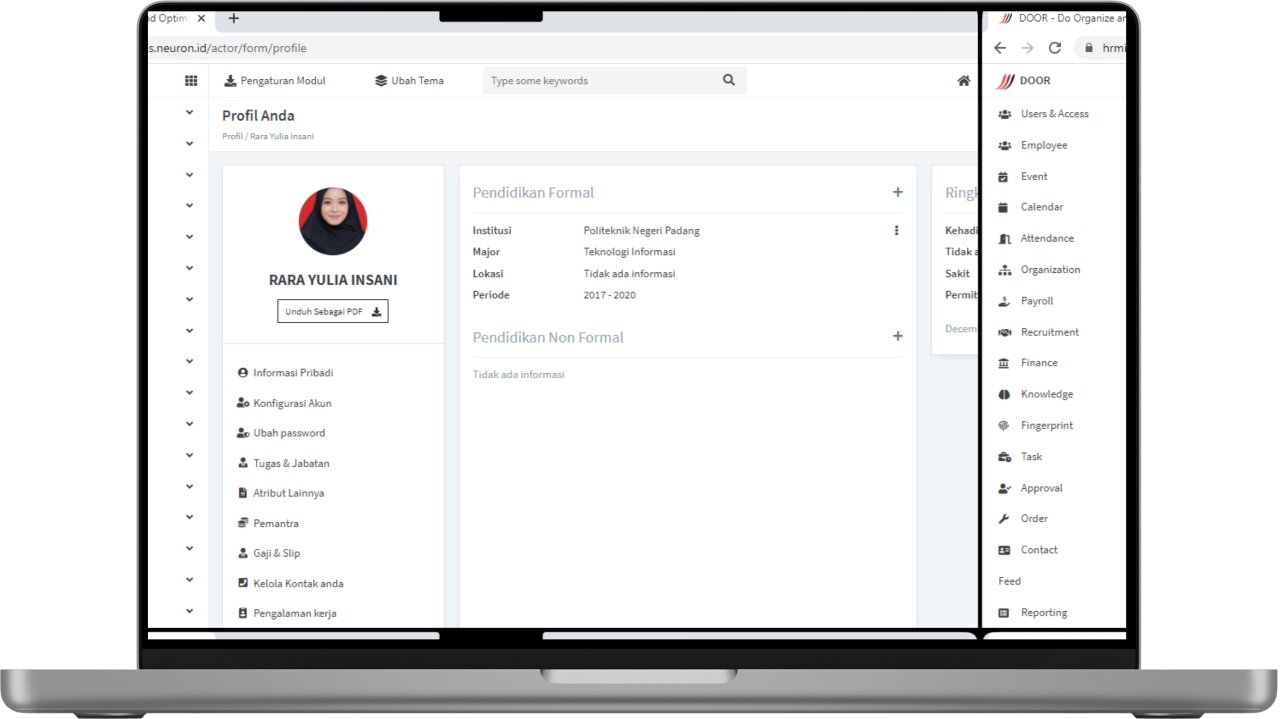Image resolution: width=1280 pixels, height=719 pixels.
Task: Click Rara Yulia Insani profile photo
Action: click(x=333, y=221)
